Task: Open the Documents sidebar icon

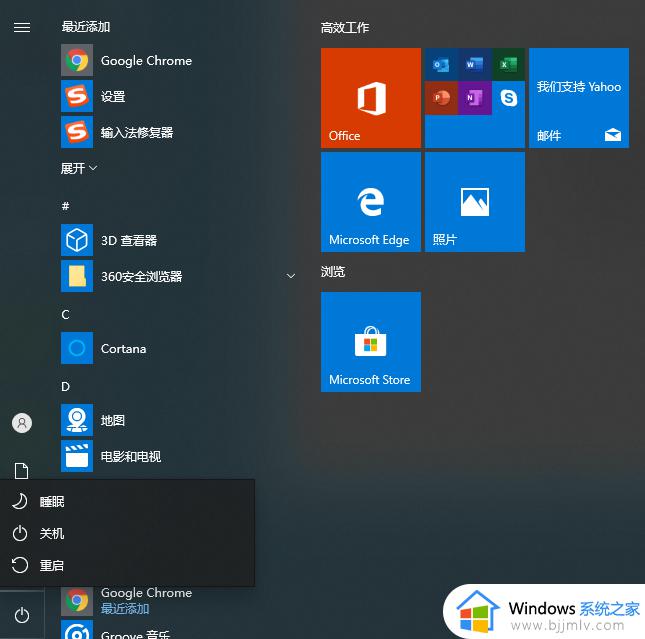Action: [x=22, y=471]
